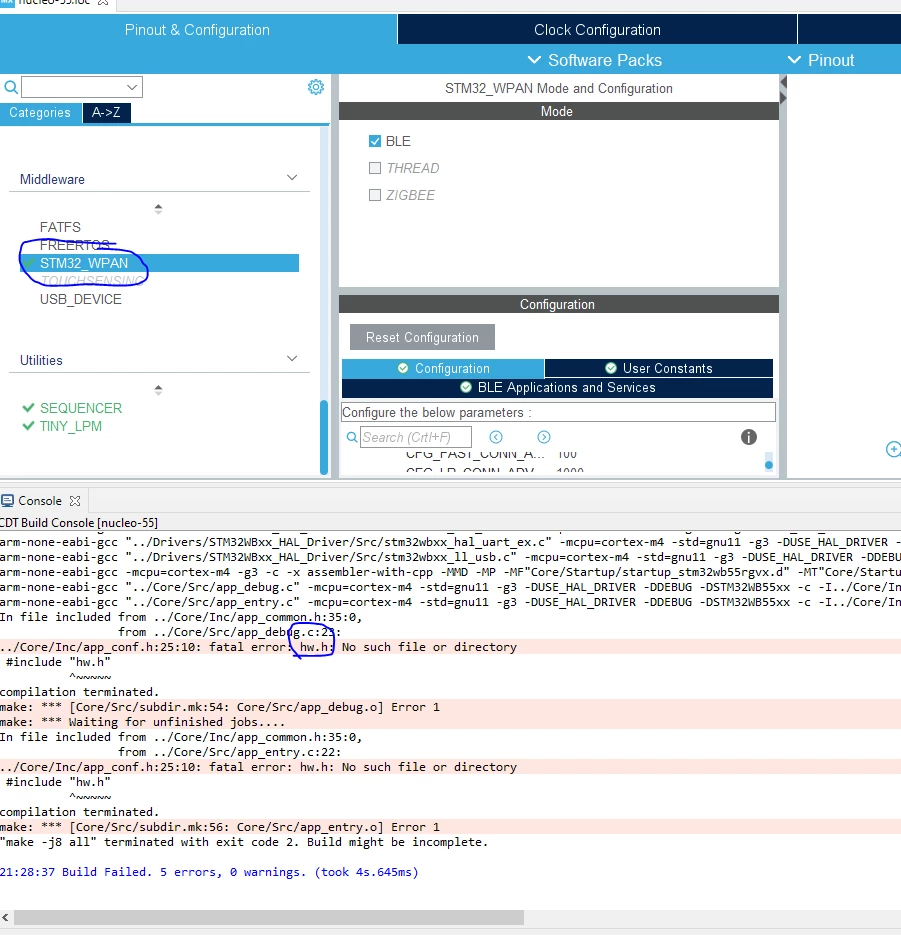Screen dimensions: 901x935
Task: Click the categories list vertical scrollbar
Action: click(324, 436)
